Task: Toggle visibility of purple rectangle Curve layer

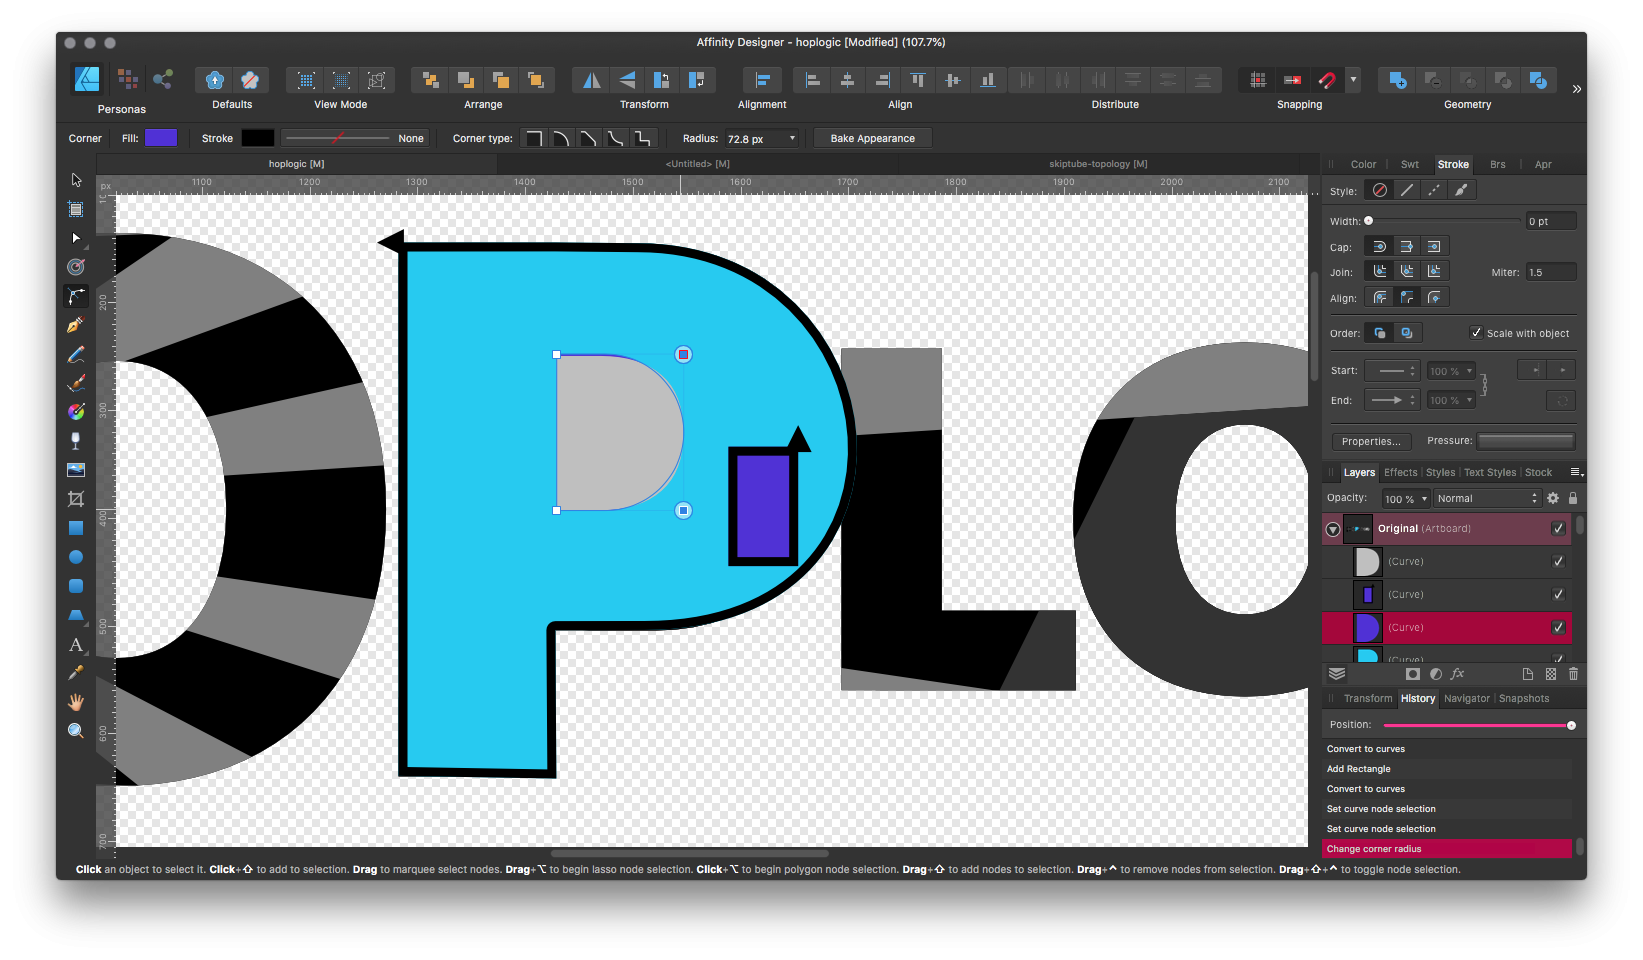Action: click(x=1558, y=594)
